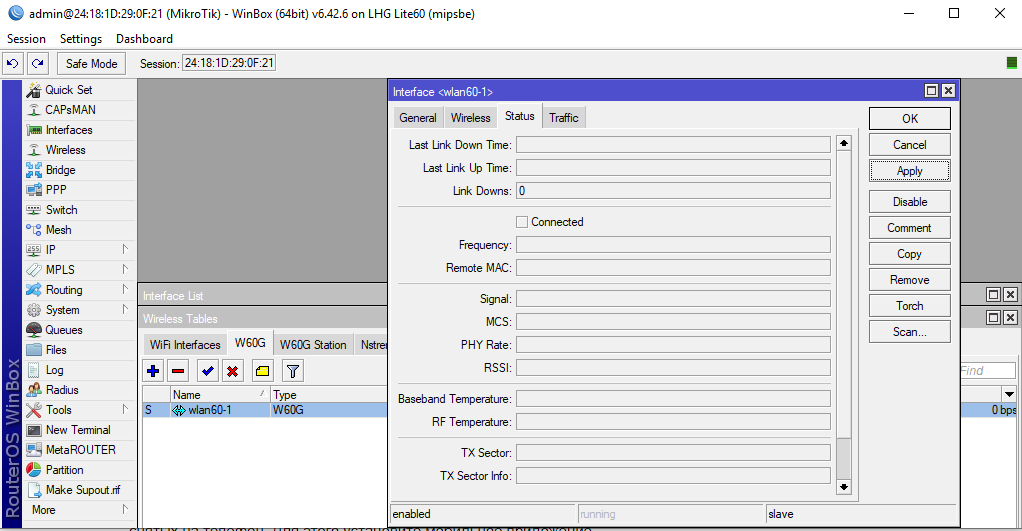Switch to WiFi Interfaces tab
Viewport: 1022px width, 531px height.
185,345
